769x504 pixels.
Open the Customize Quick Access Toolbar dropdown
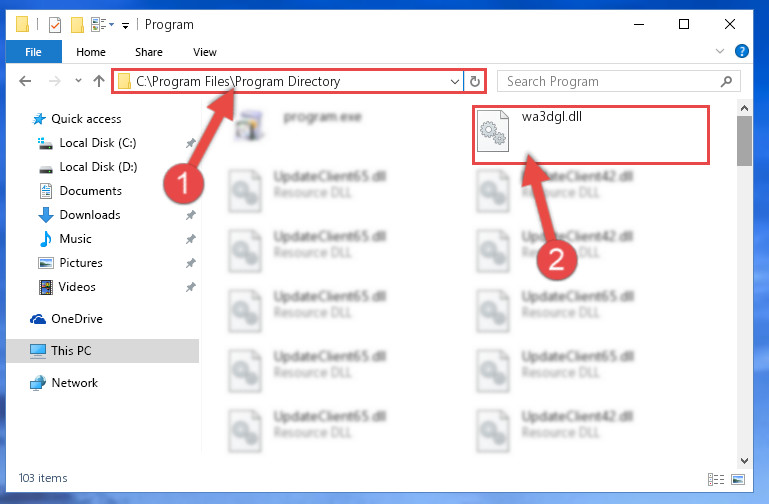click(x=126, y=25)
